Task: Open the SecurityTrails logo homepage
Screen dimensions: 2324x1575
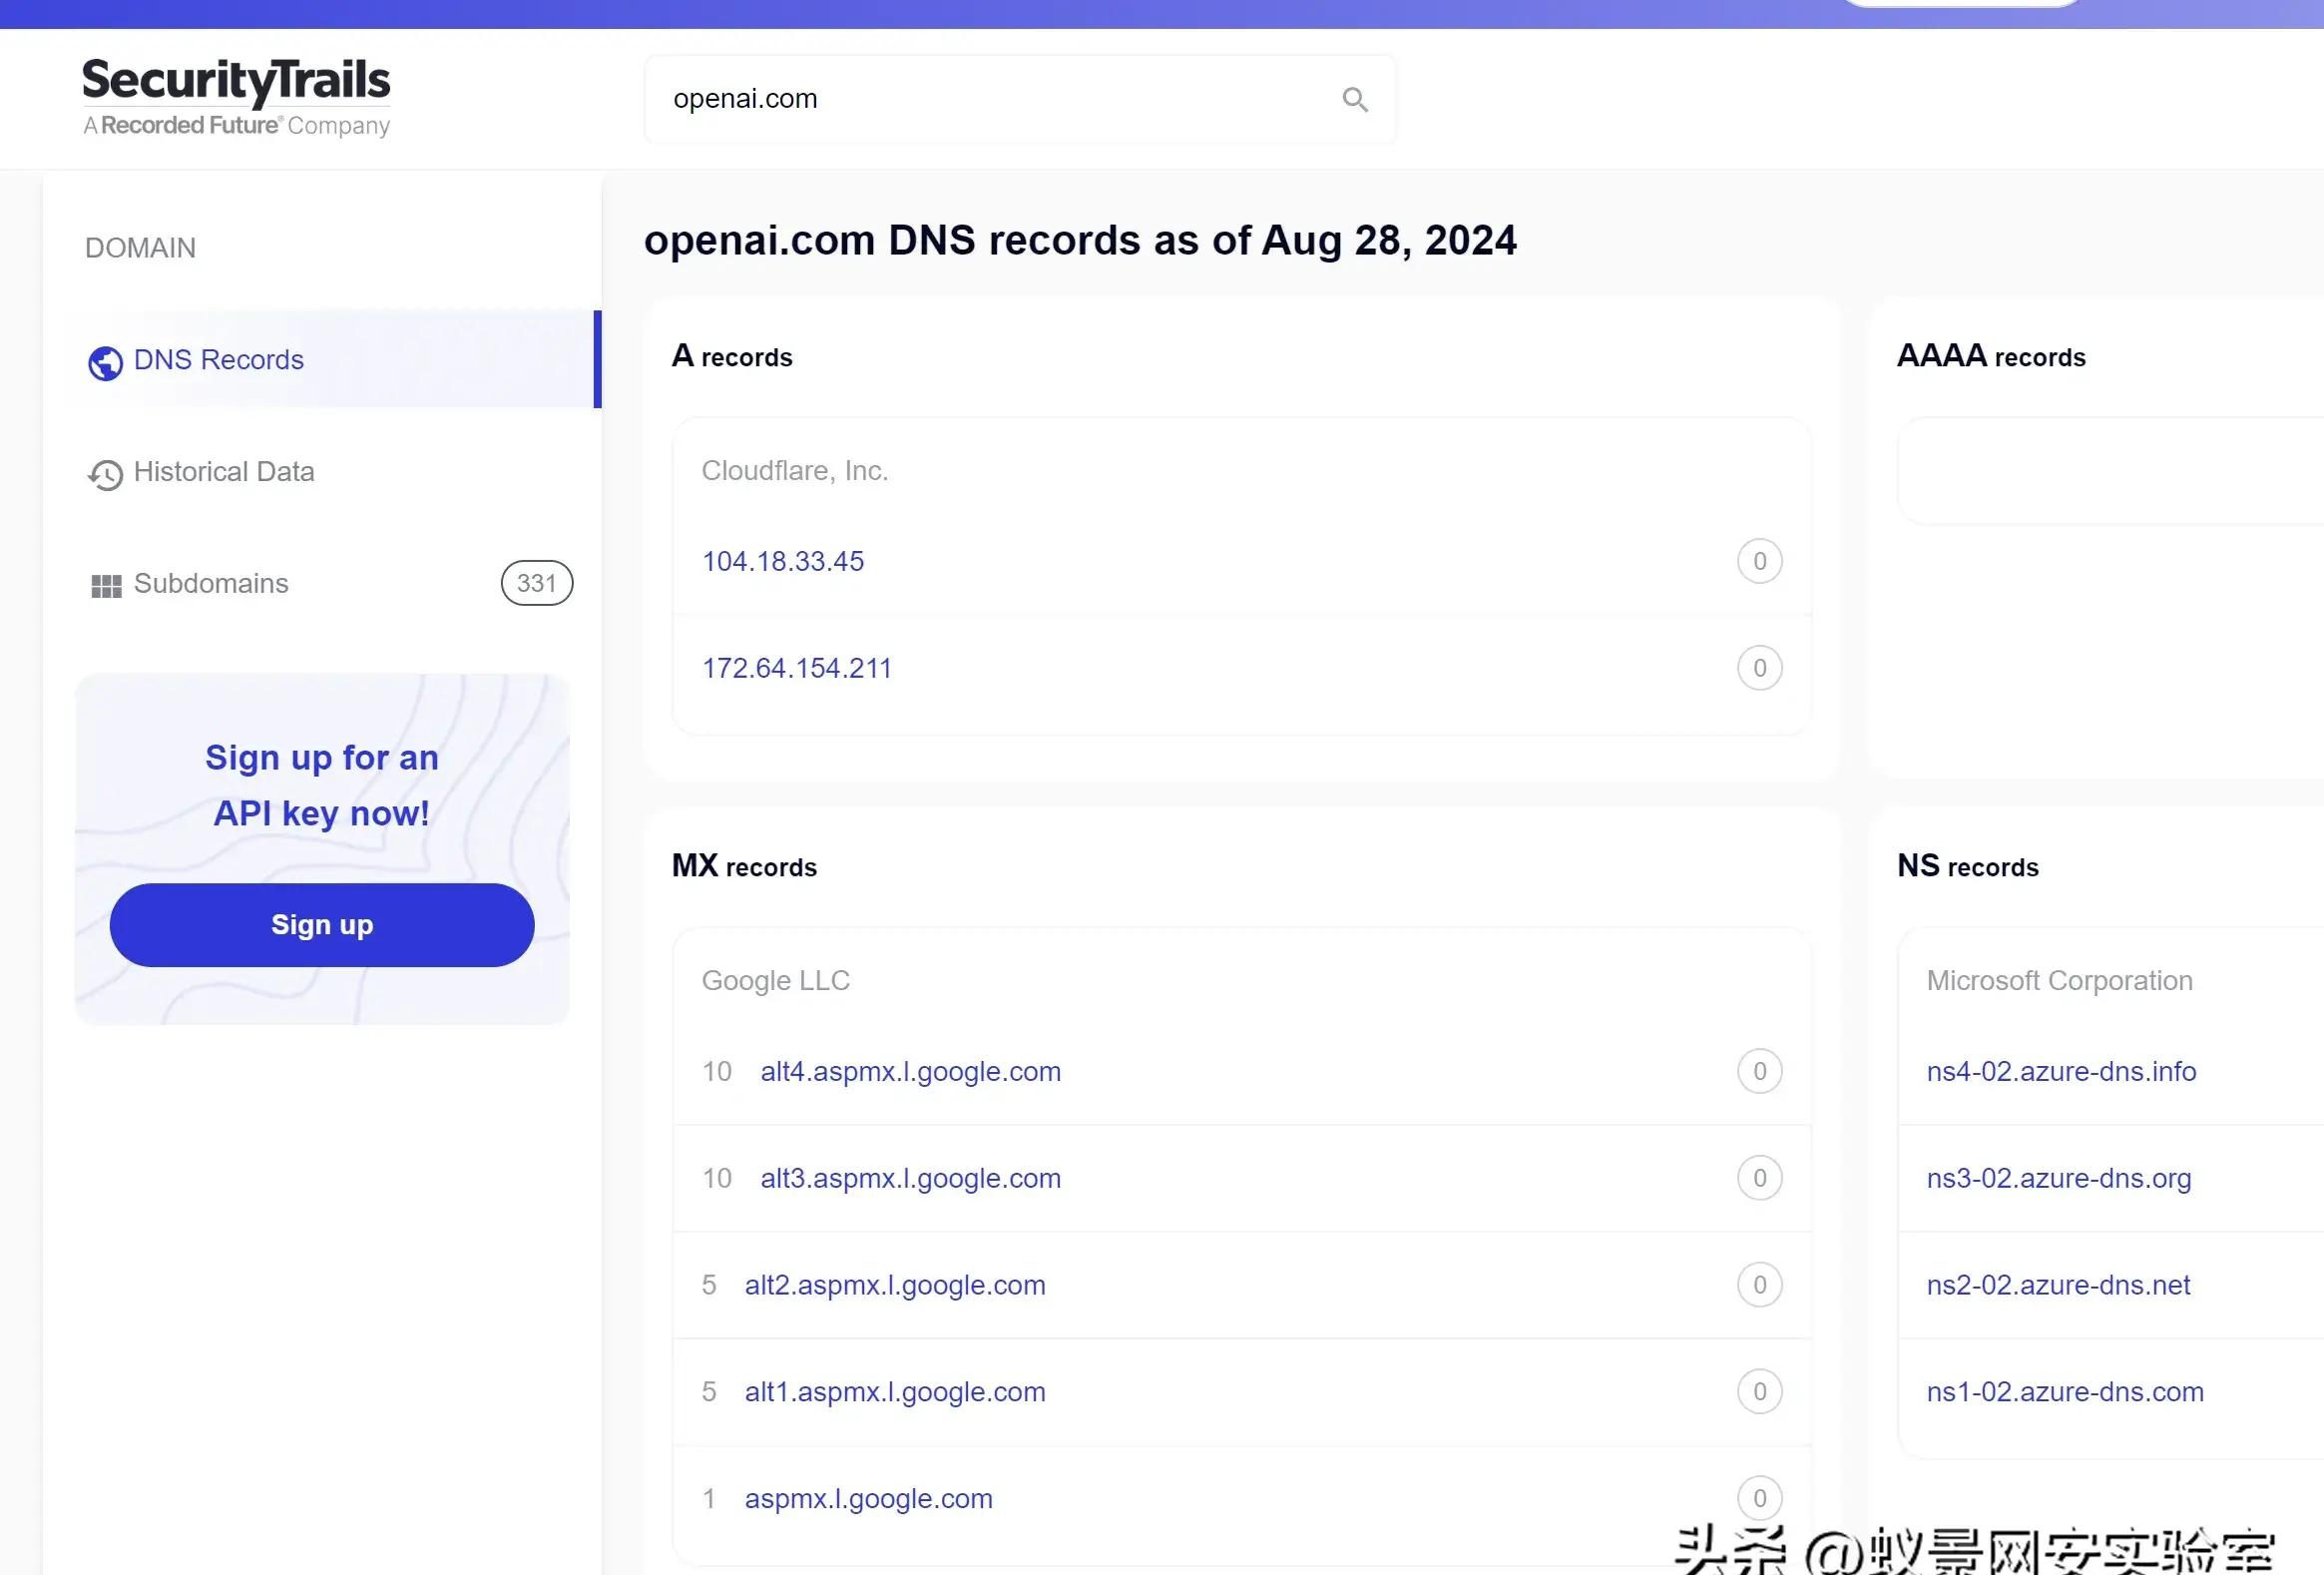Action: (x=236, y=97)
